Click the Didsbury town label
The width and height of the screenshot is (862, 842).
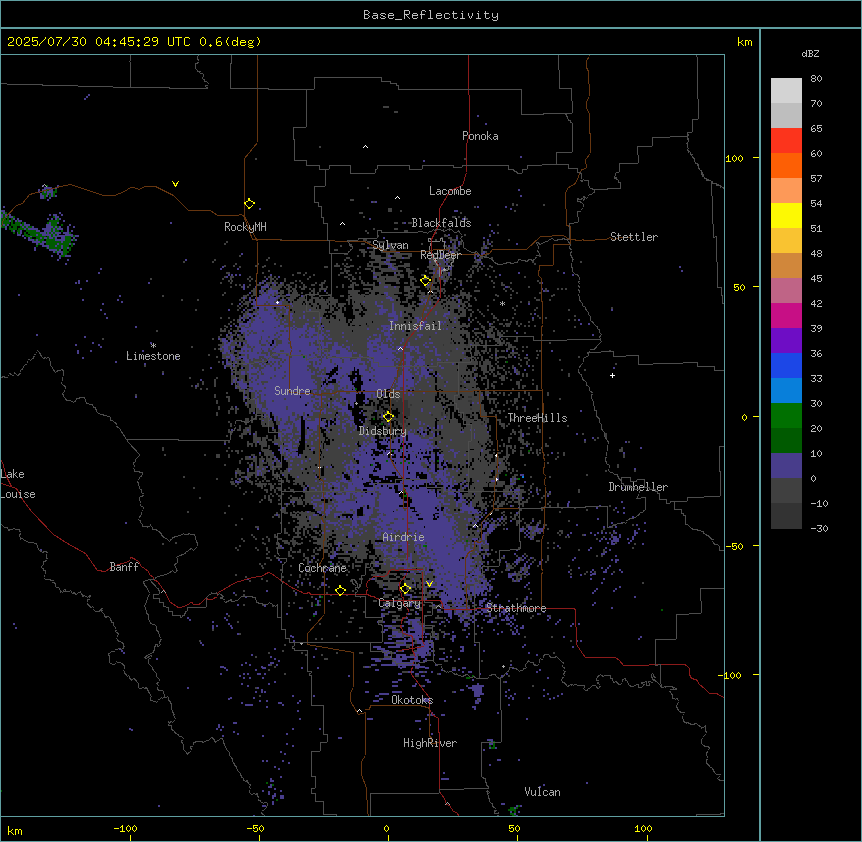pos(383,431)
